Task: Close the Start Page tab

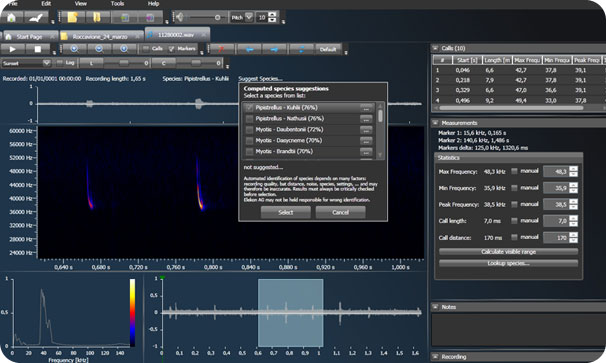Action: coord(52,37)
